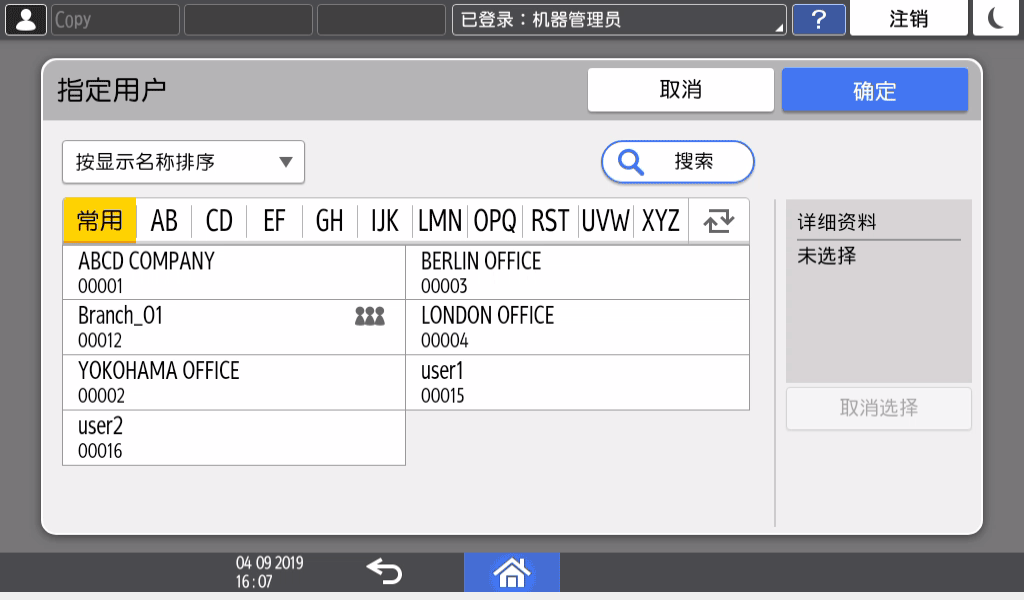Click the user profile icon
1024x600 pixels.
click(26, 19)
